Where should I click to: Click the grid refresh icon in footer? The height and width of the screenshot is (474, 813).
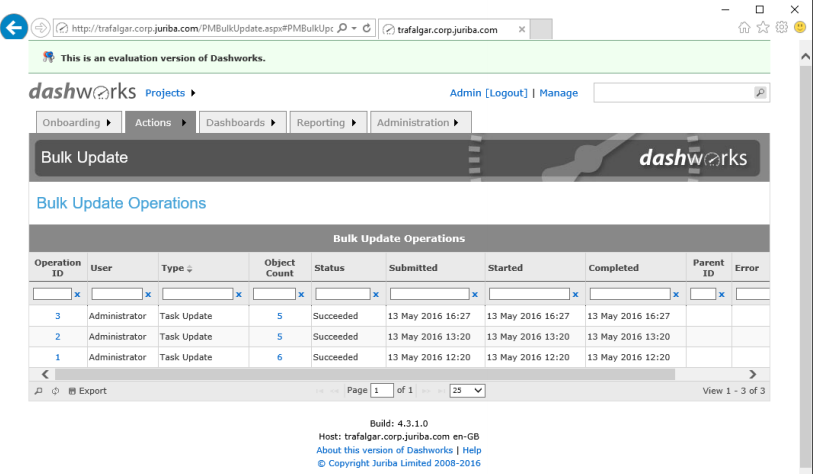click(55, 391)
